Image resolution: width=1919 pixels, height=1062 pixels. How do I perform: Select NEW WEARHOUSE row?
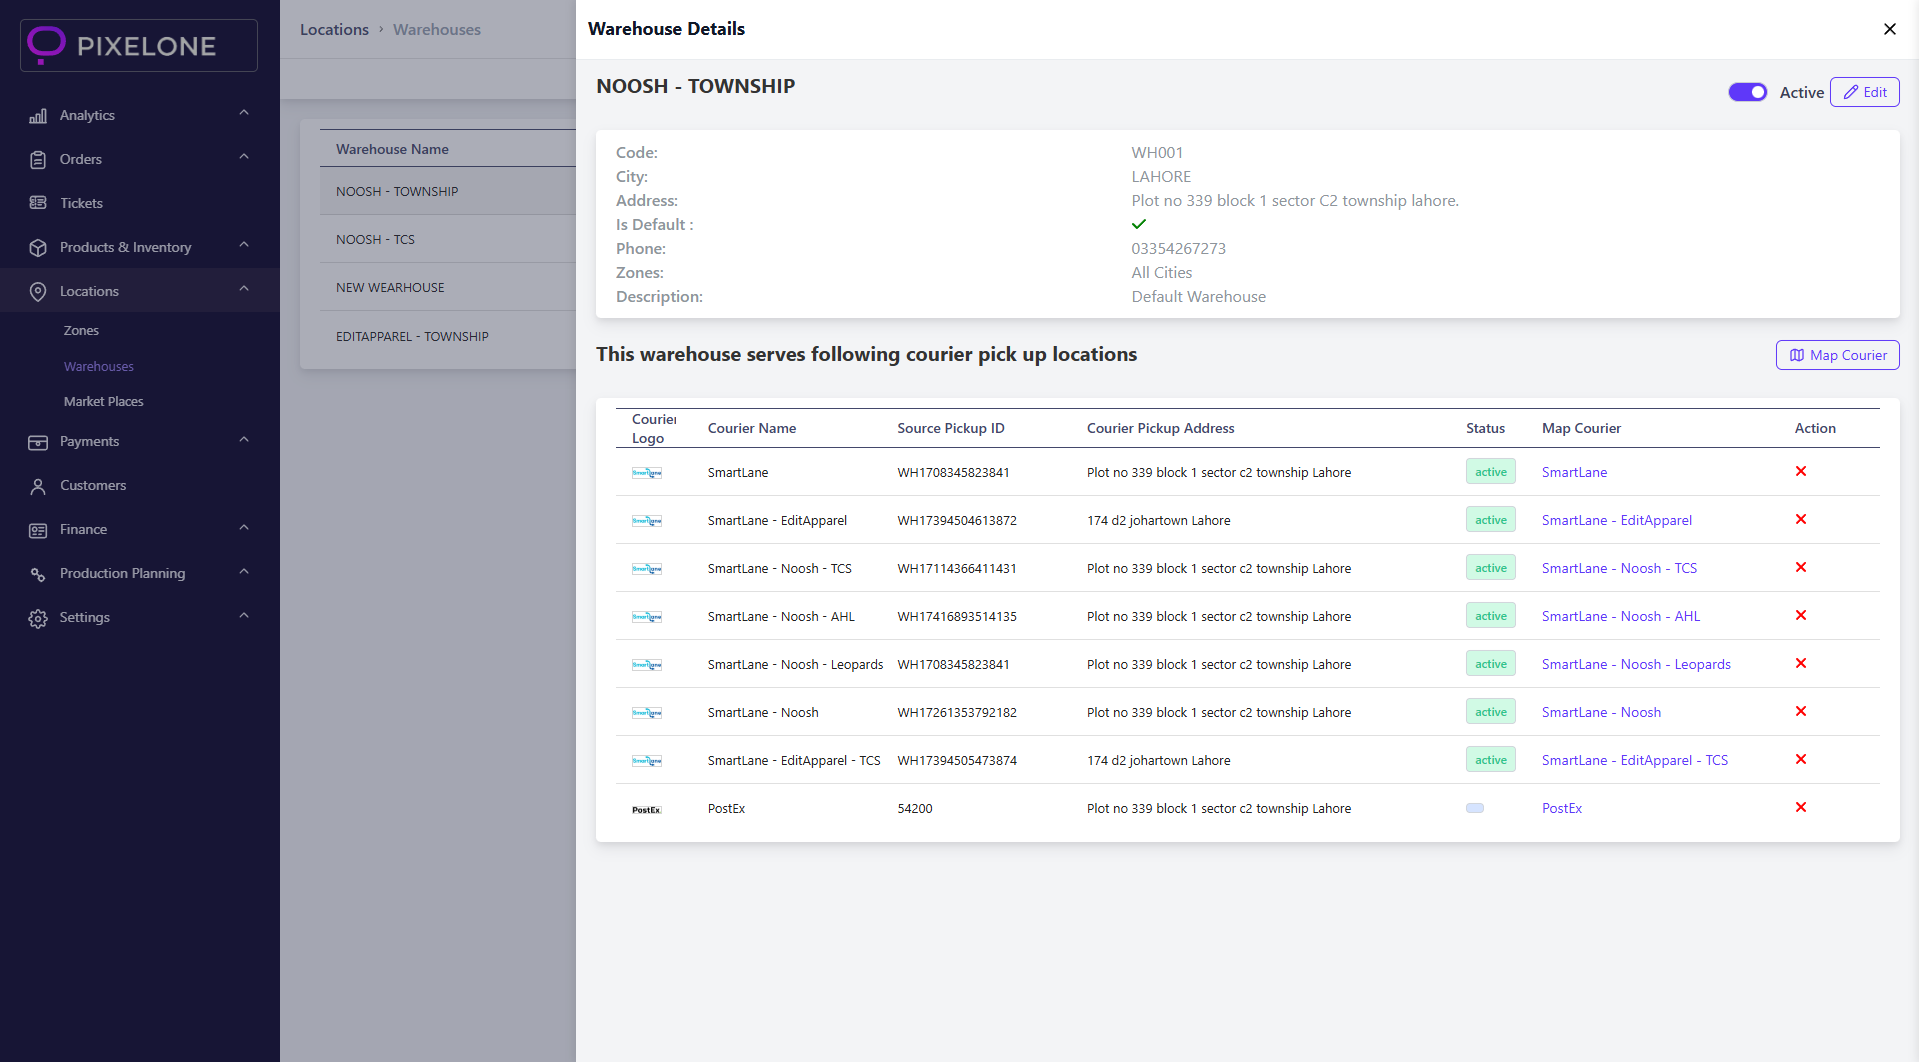pos(448,287)
